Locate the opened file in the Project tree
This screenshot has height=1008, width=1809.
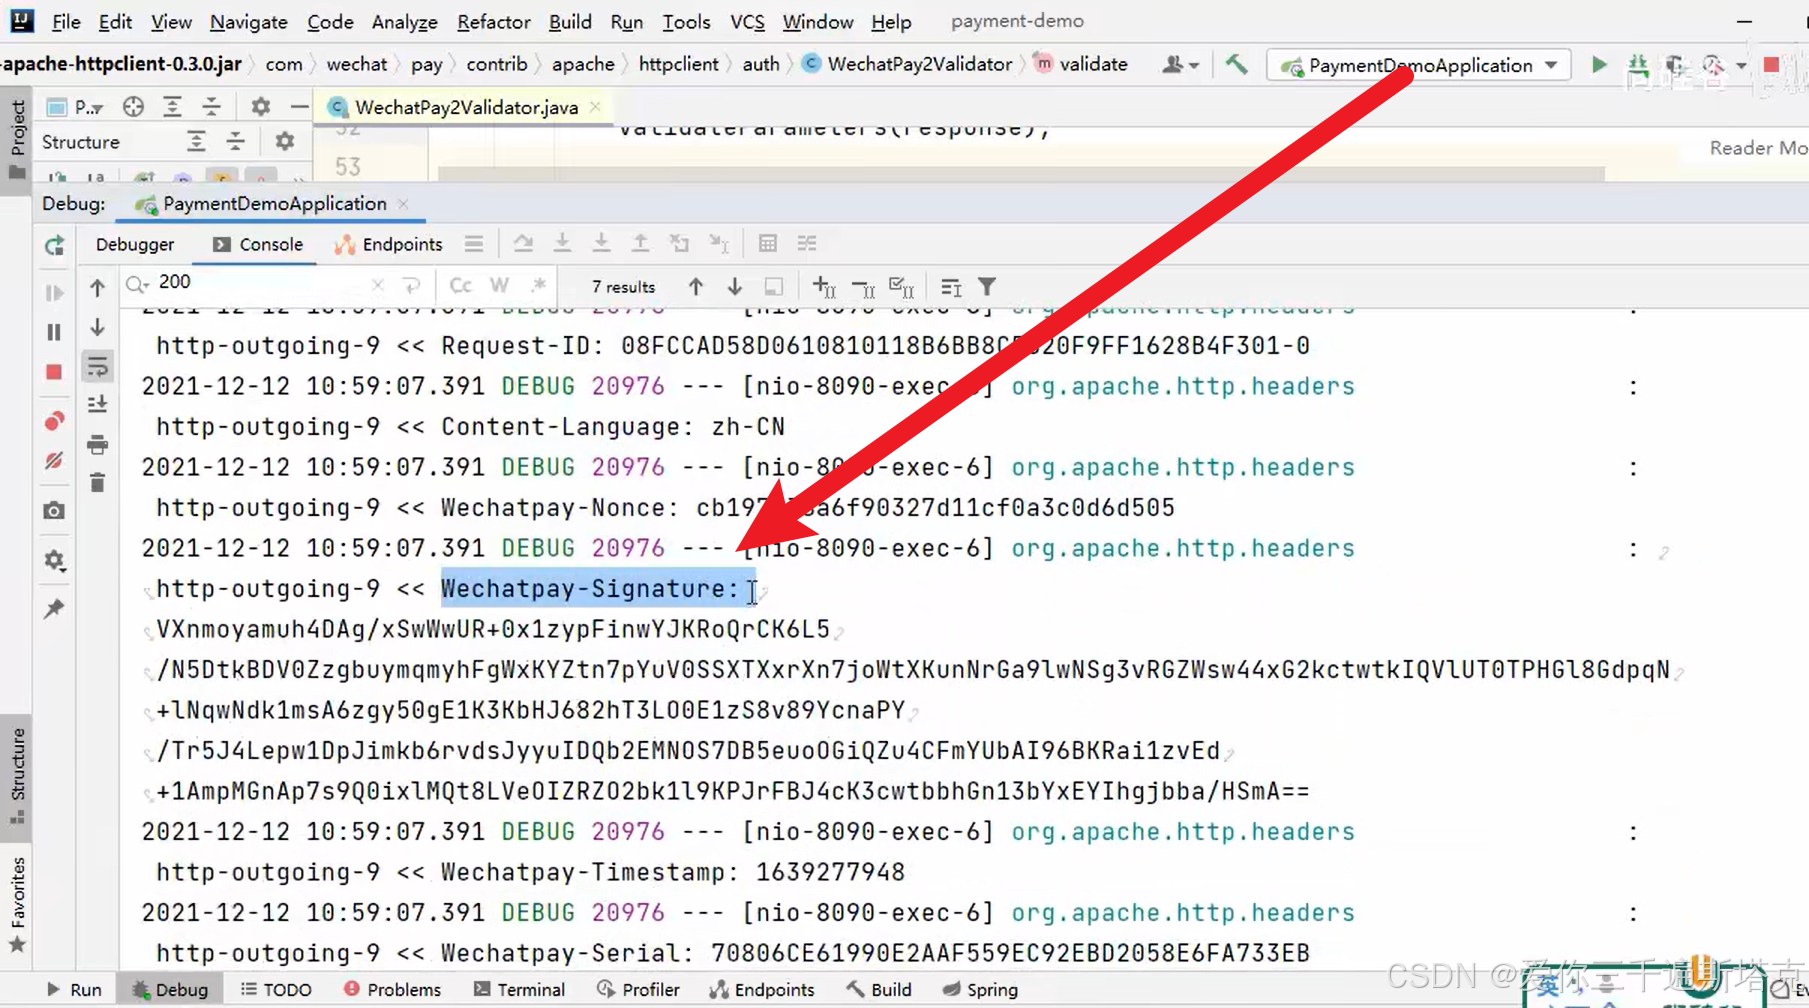click(133, 106)
